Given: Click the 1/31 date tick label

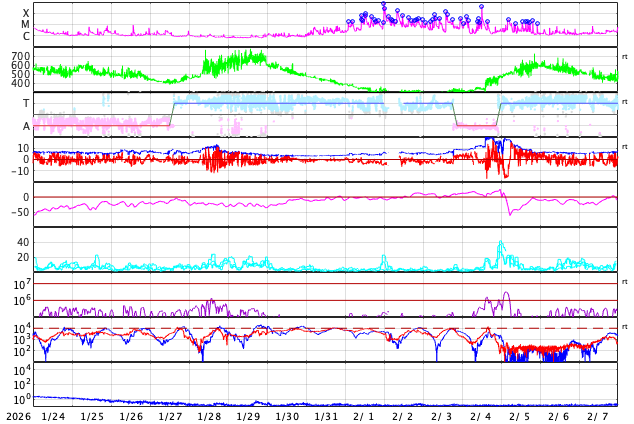Looking at the screenshot, I should (326, 416).
